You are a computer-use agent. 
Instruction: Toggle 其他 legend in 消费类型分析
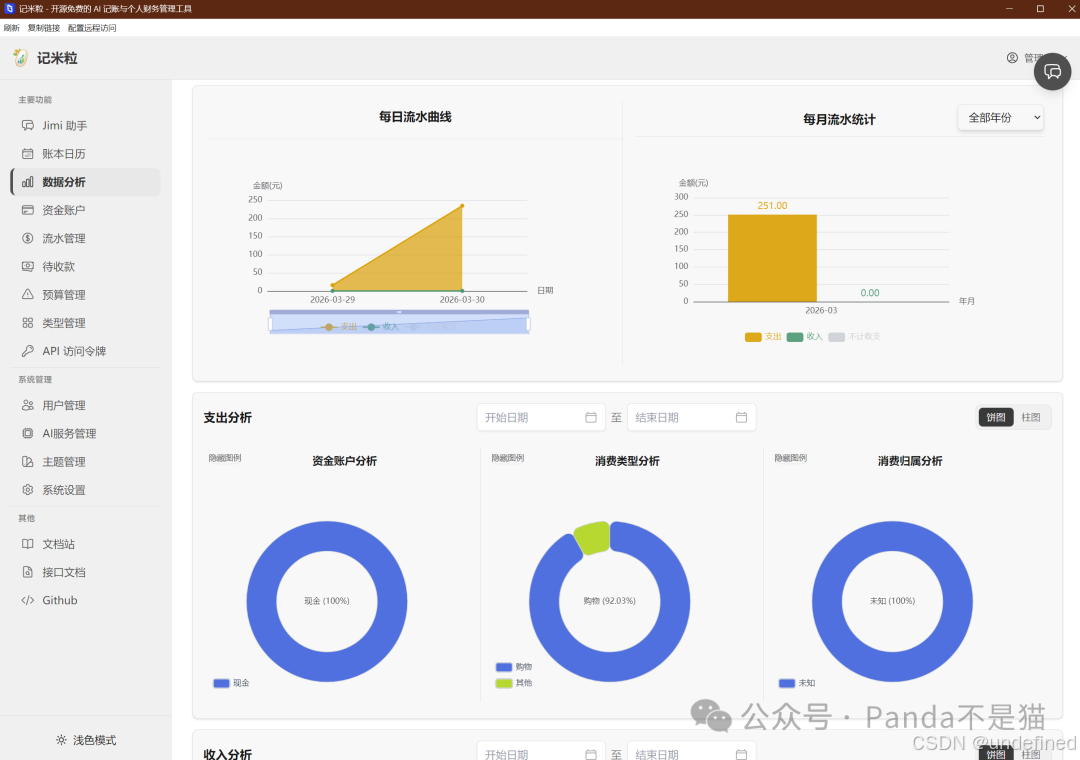(x=514, y=683)
